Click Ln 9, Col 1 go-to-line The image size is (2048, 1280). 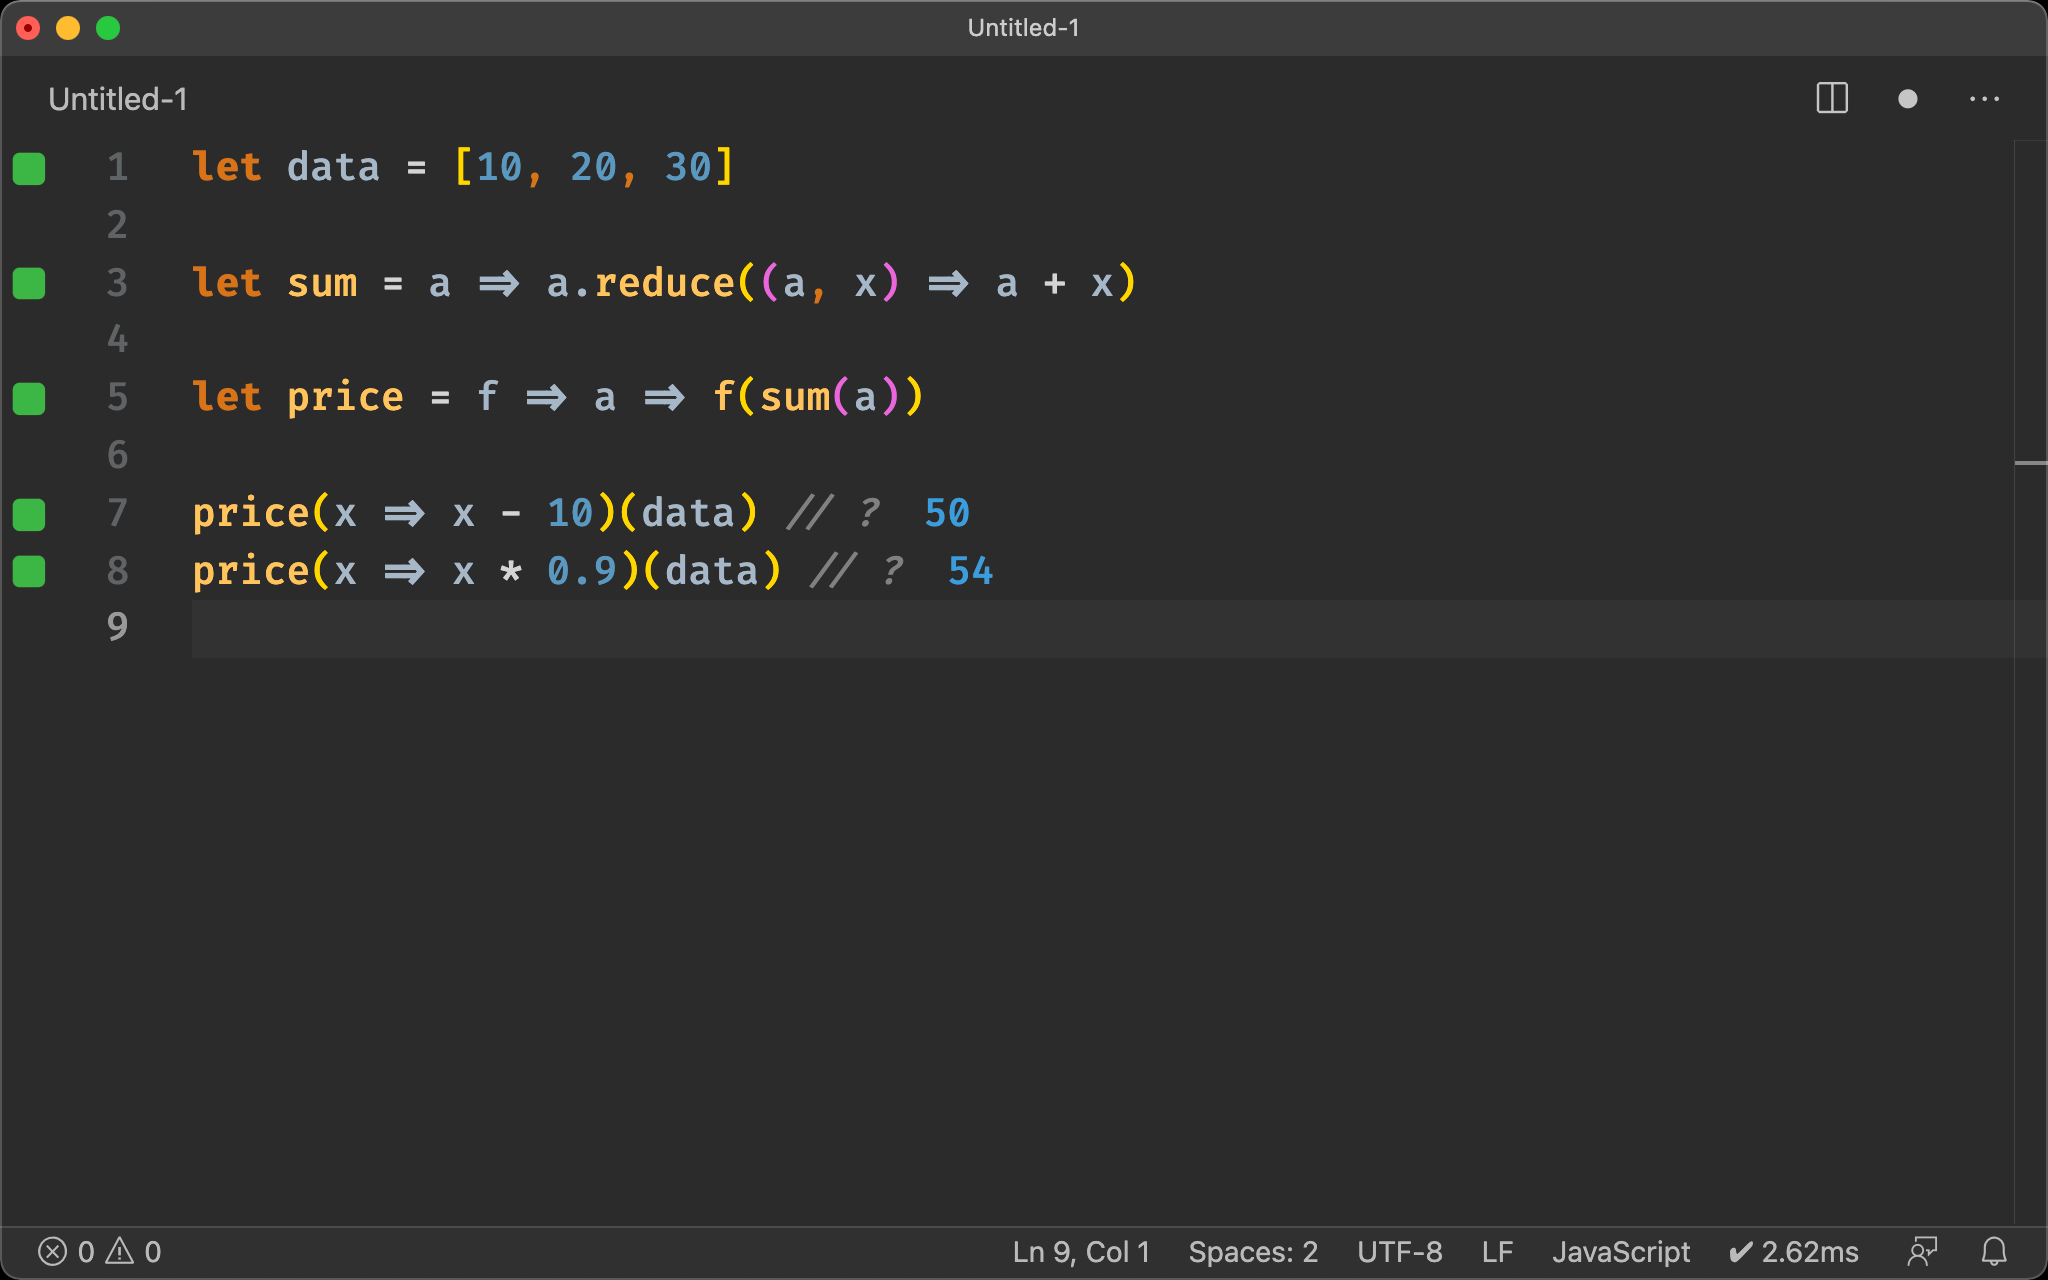[1081, 1251]
